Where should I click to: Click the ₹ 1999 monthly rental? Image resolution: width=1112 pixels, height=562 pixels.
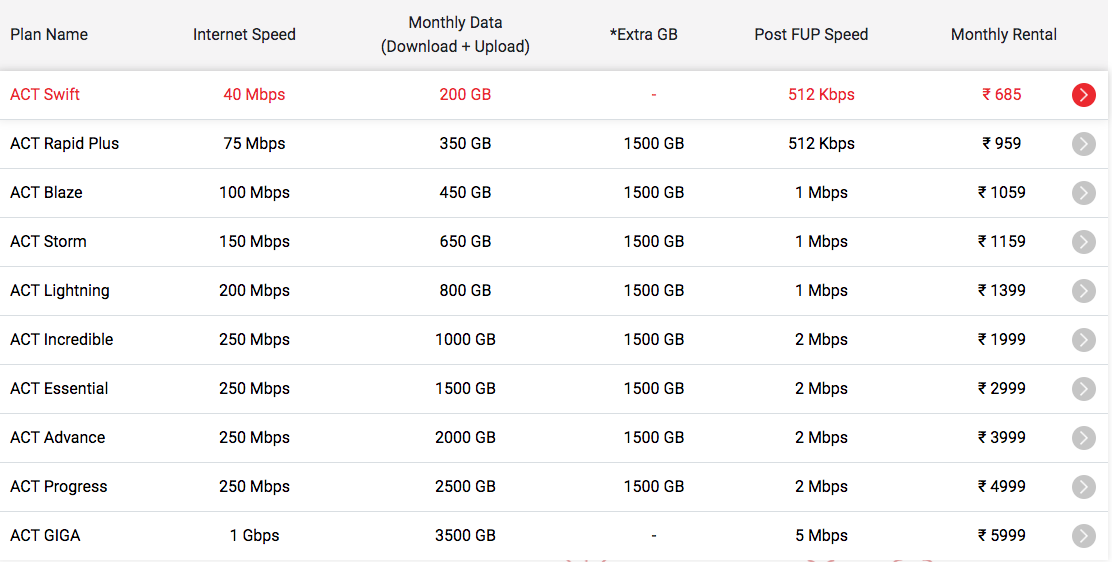1001,339
